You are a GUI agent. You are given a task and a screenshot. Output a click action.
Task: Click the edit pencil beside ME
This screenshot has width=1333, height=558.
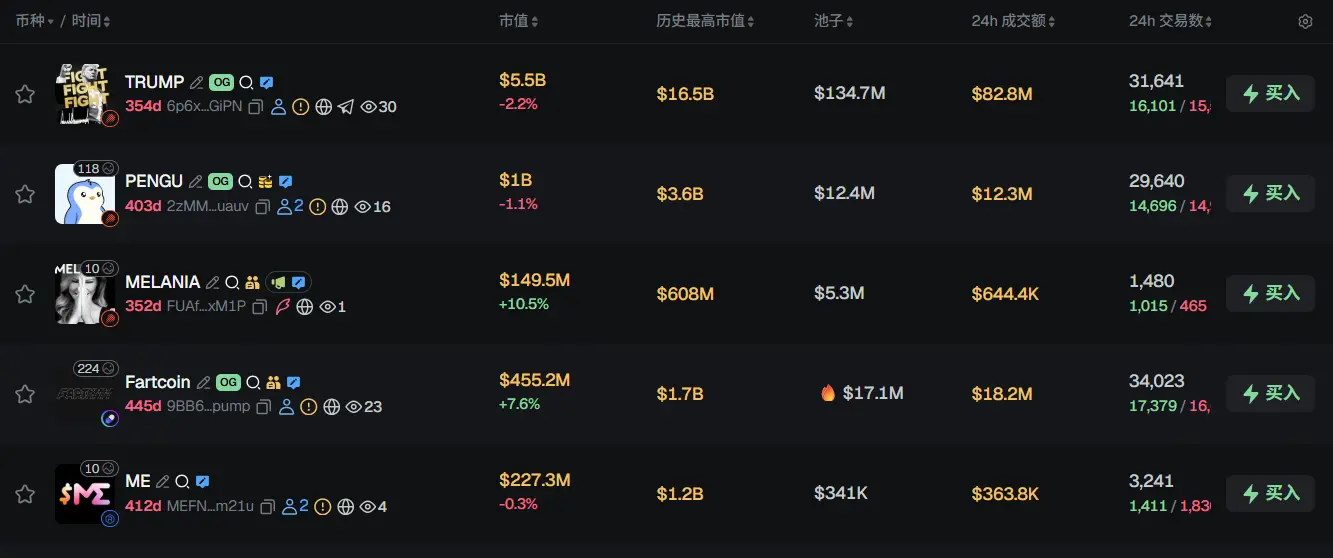[x=163, y=482]
